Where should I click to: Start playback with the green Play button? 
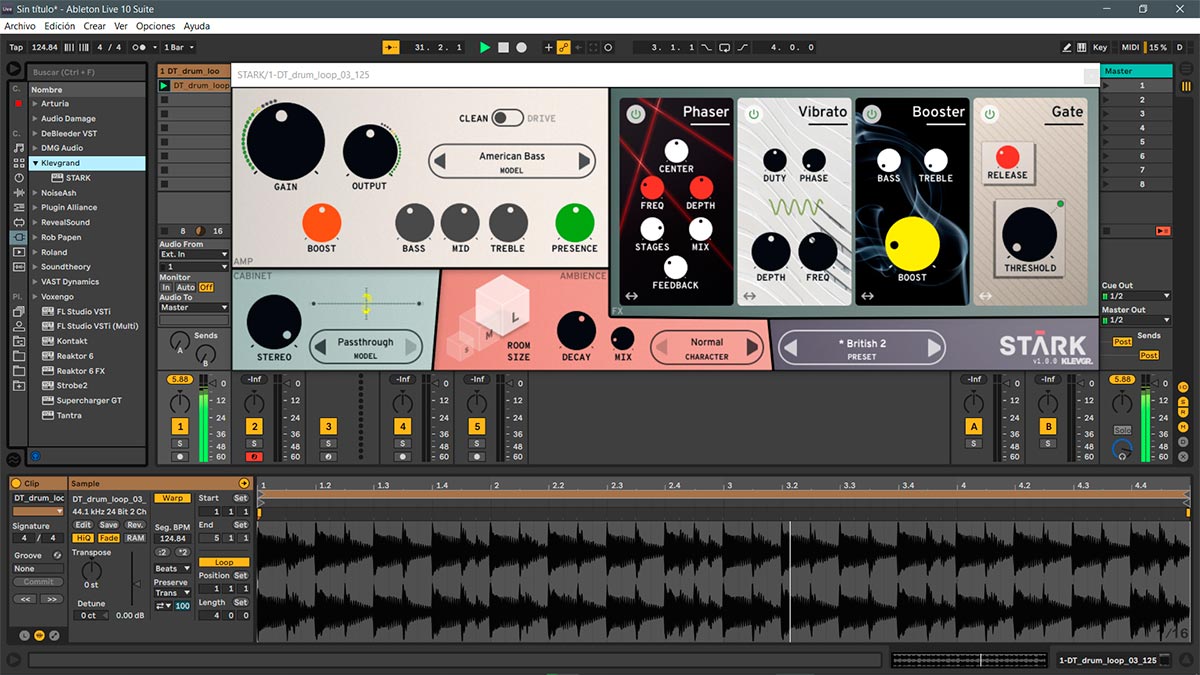(x=485, y=47)
